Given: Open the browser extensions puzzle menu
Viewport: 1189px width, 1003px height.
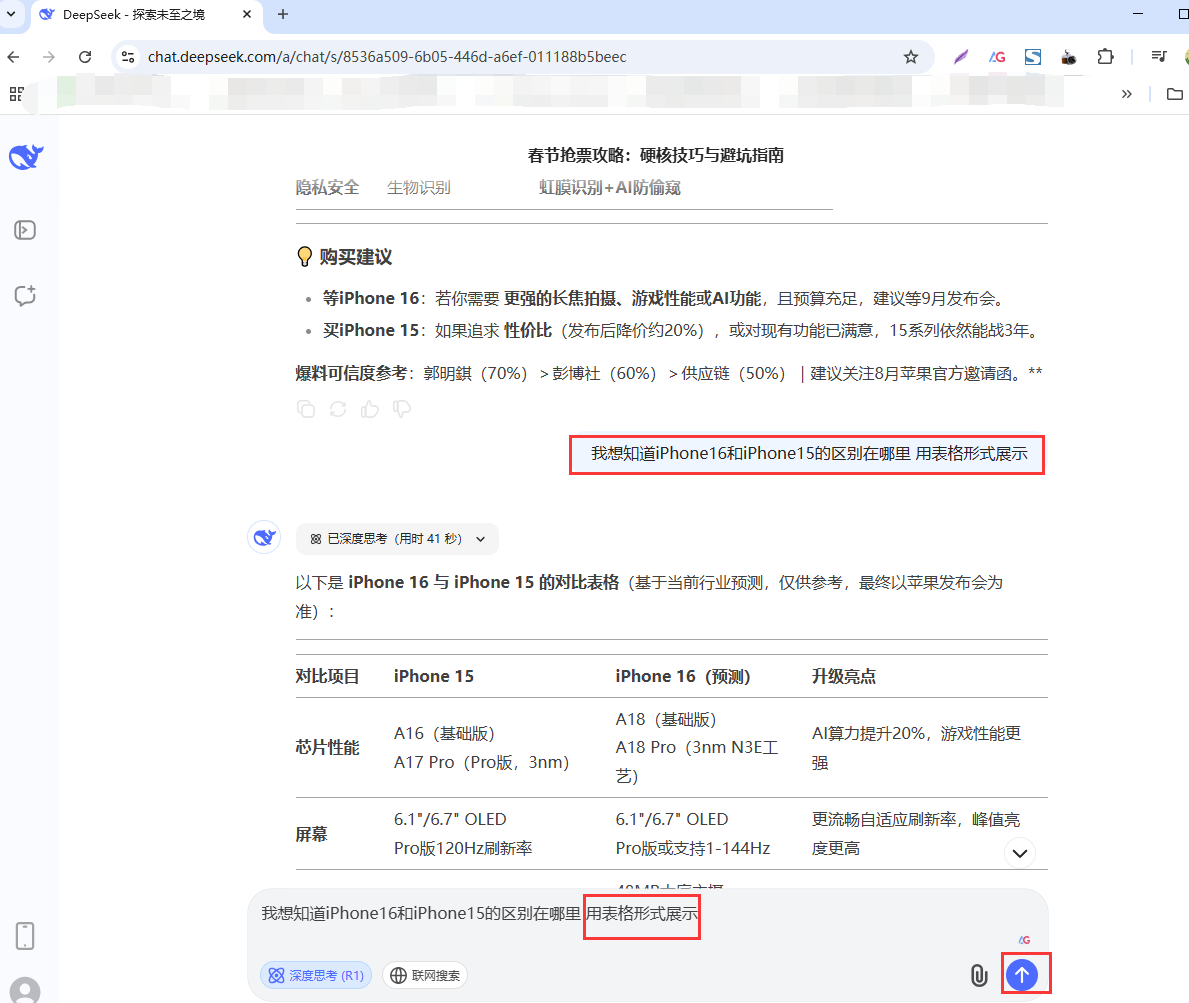Looking at the screenshot, I should (1106, 57).
